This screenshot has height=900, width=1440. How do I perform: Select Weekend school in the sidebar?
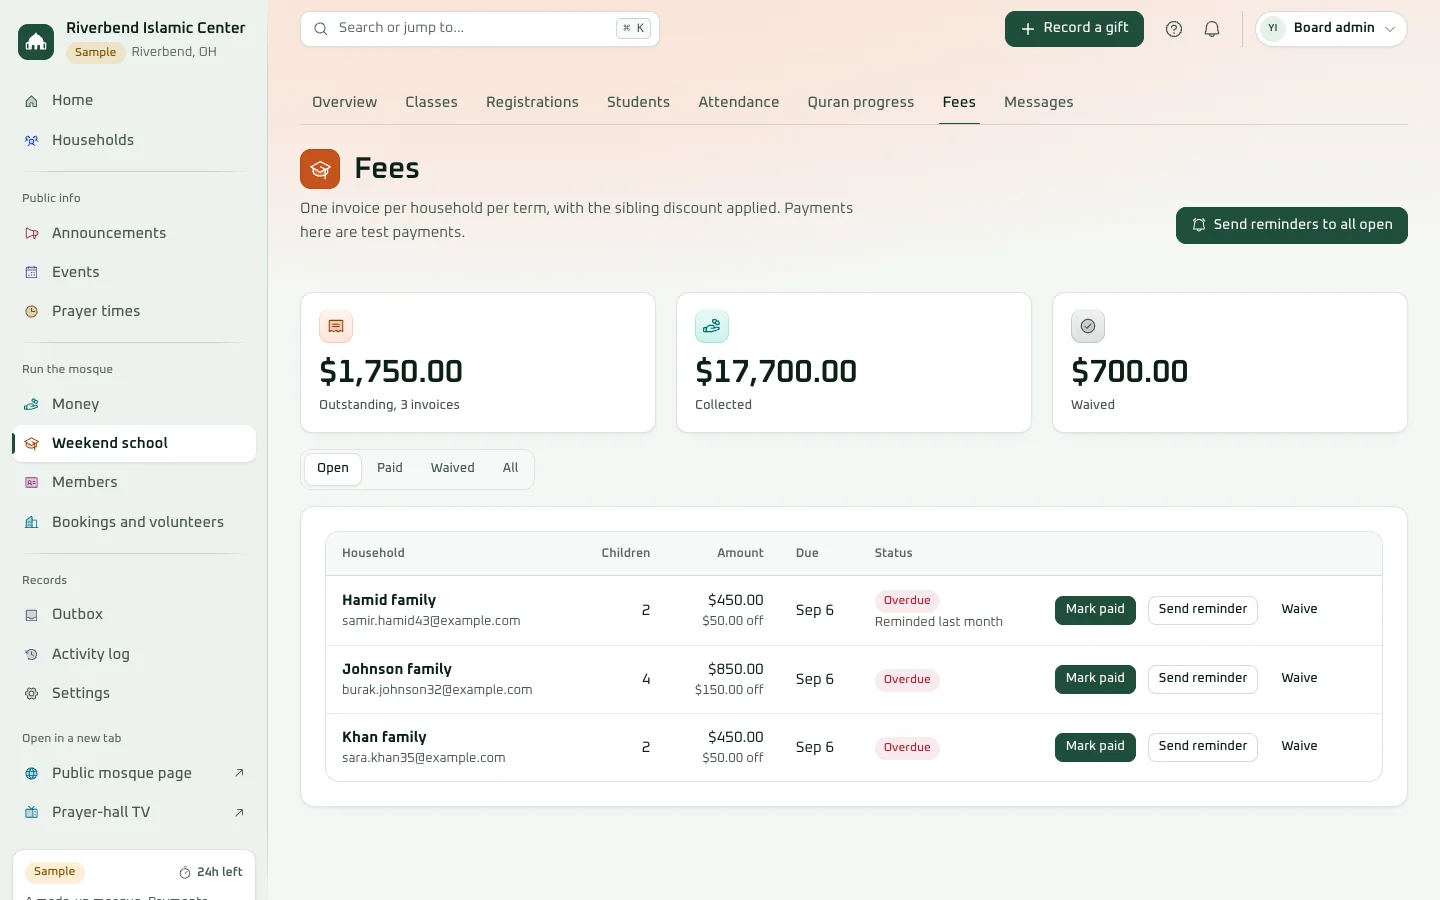(134, 444)
